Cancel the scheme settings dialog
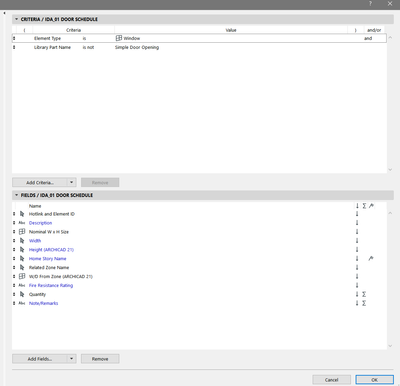Viewport: 400px width, 386px height. [x=331, y=380]
